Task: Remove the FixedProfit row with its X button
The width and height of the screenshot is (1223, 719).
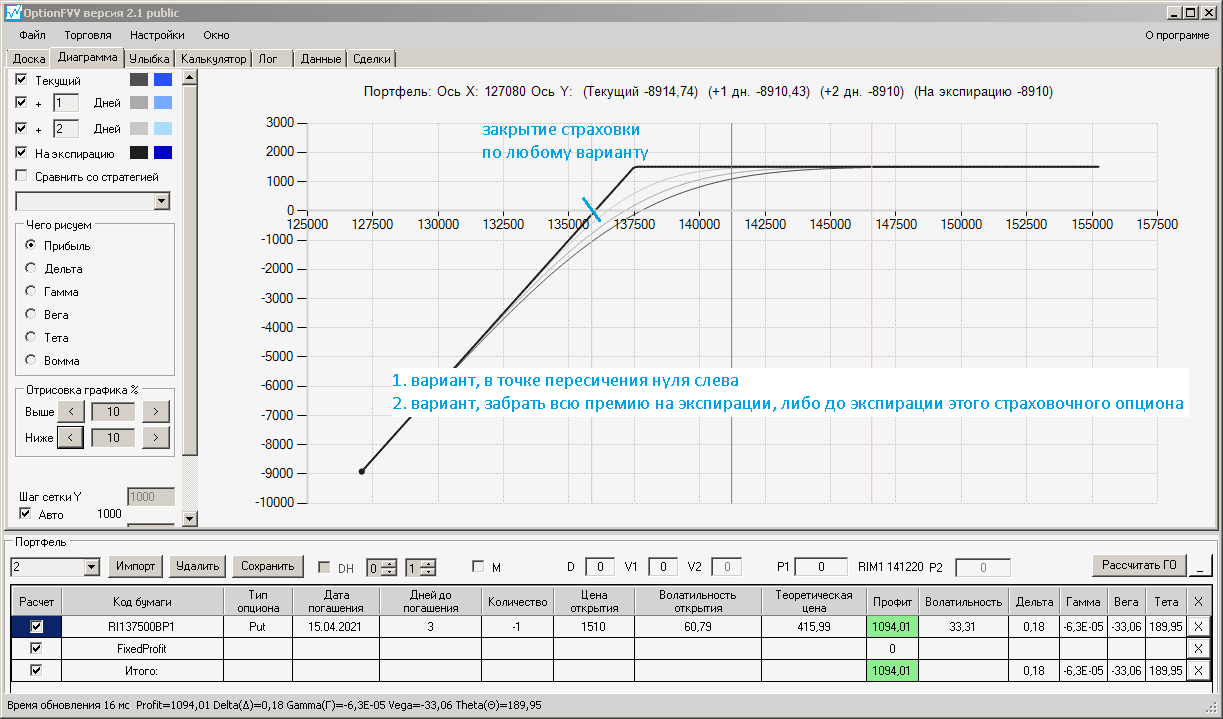Action: tap(1199, 648)
